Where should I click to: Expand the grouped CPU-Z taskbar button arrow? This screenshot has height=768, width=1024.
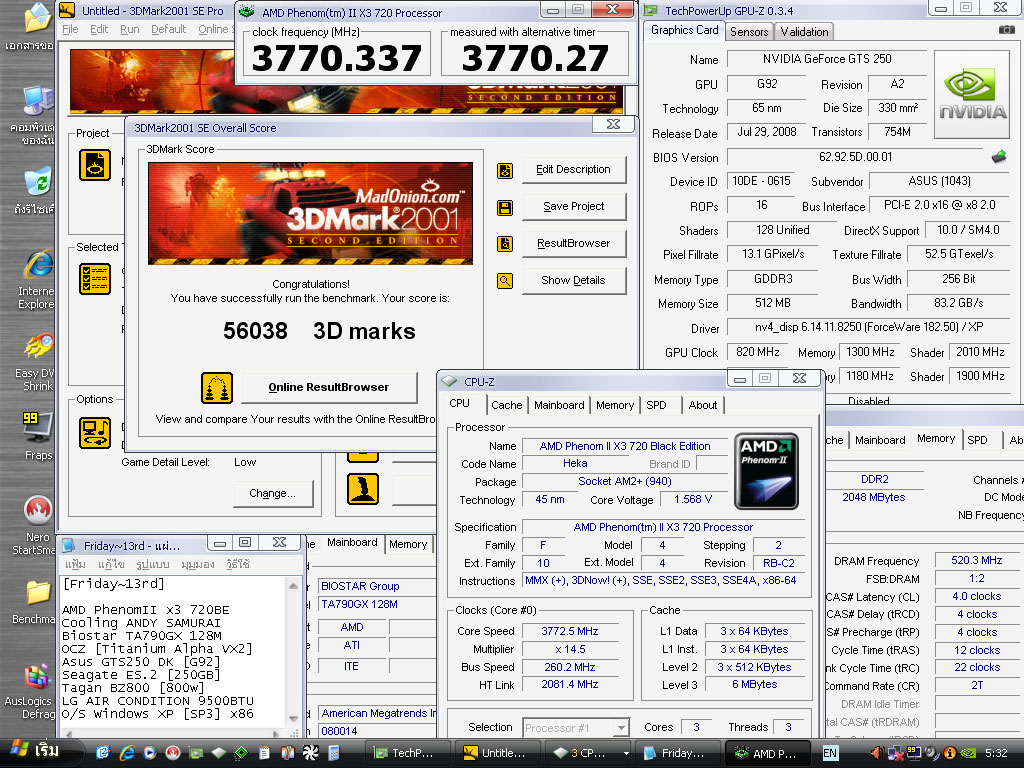pos(626,754)
